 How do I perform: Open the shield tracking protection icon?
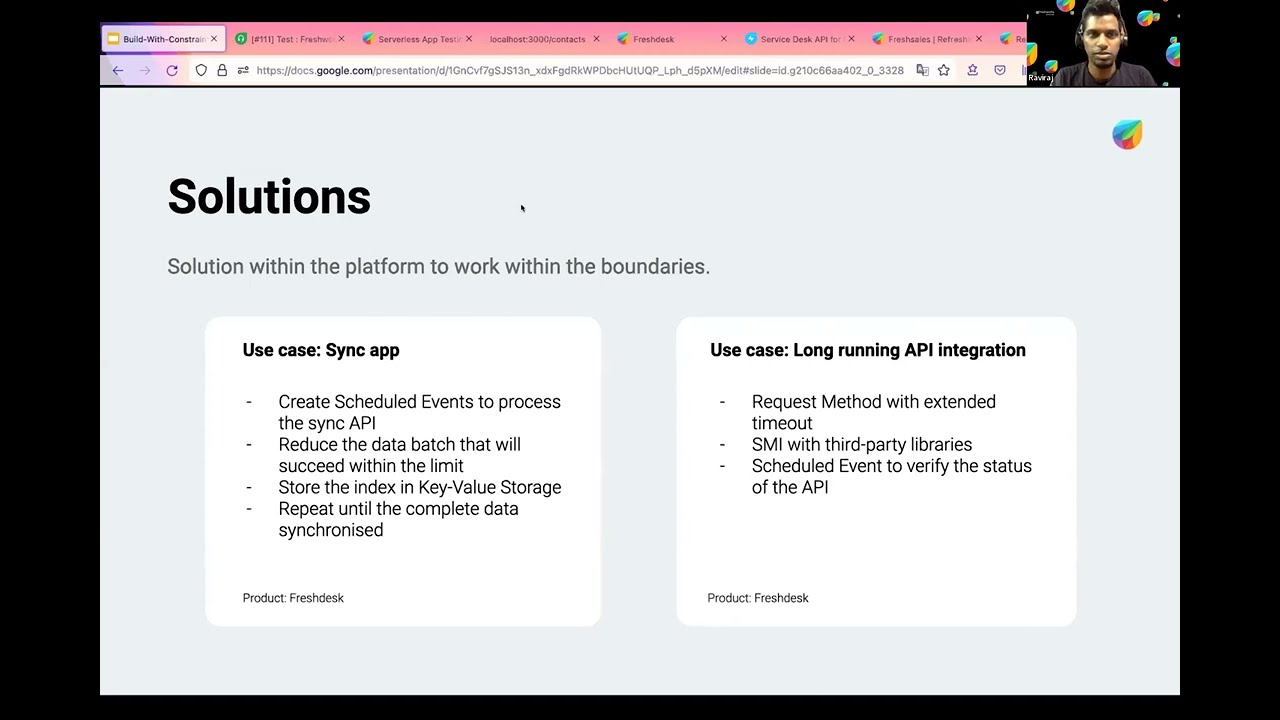click(x=201, y=70)
